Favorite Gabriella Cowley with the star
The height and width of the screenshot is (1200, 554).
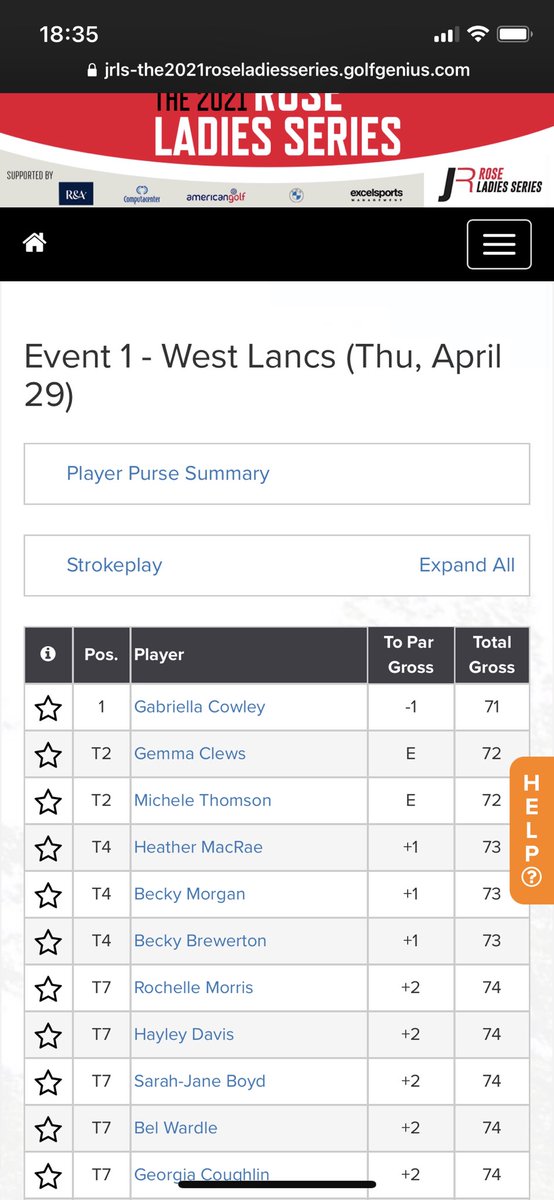tap(48, 708)
